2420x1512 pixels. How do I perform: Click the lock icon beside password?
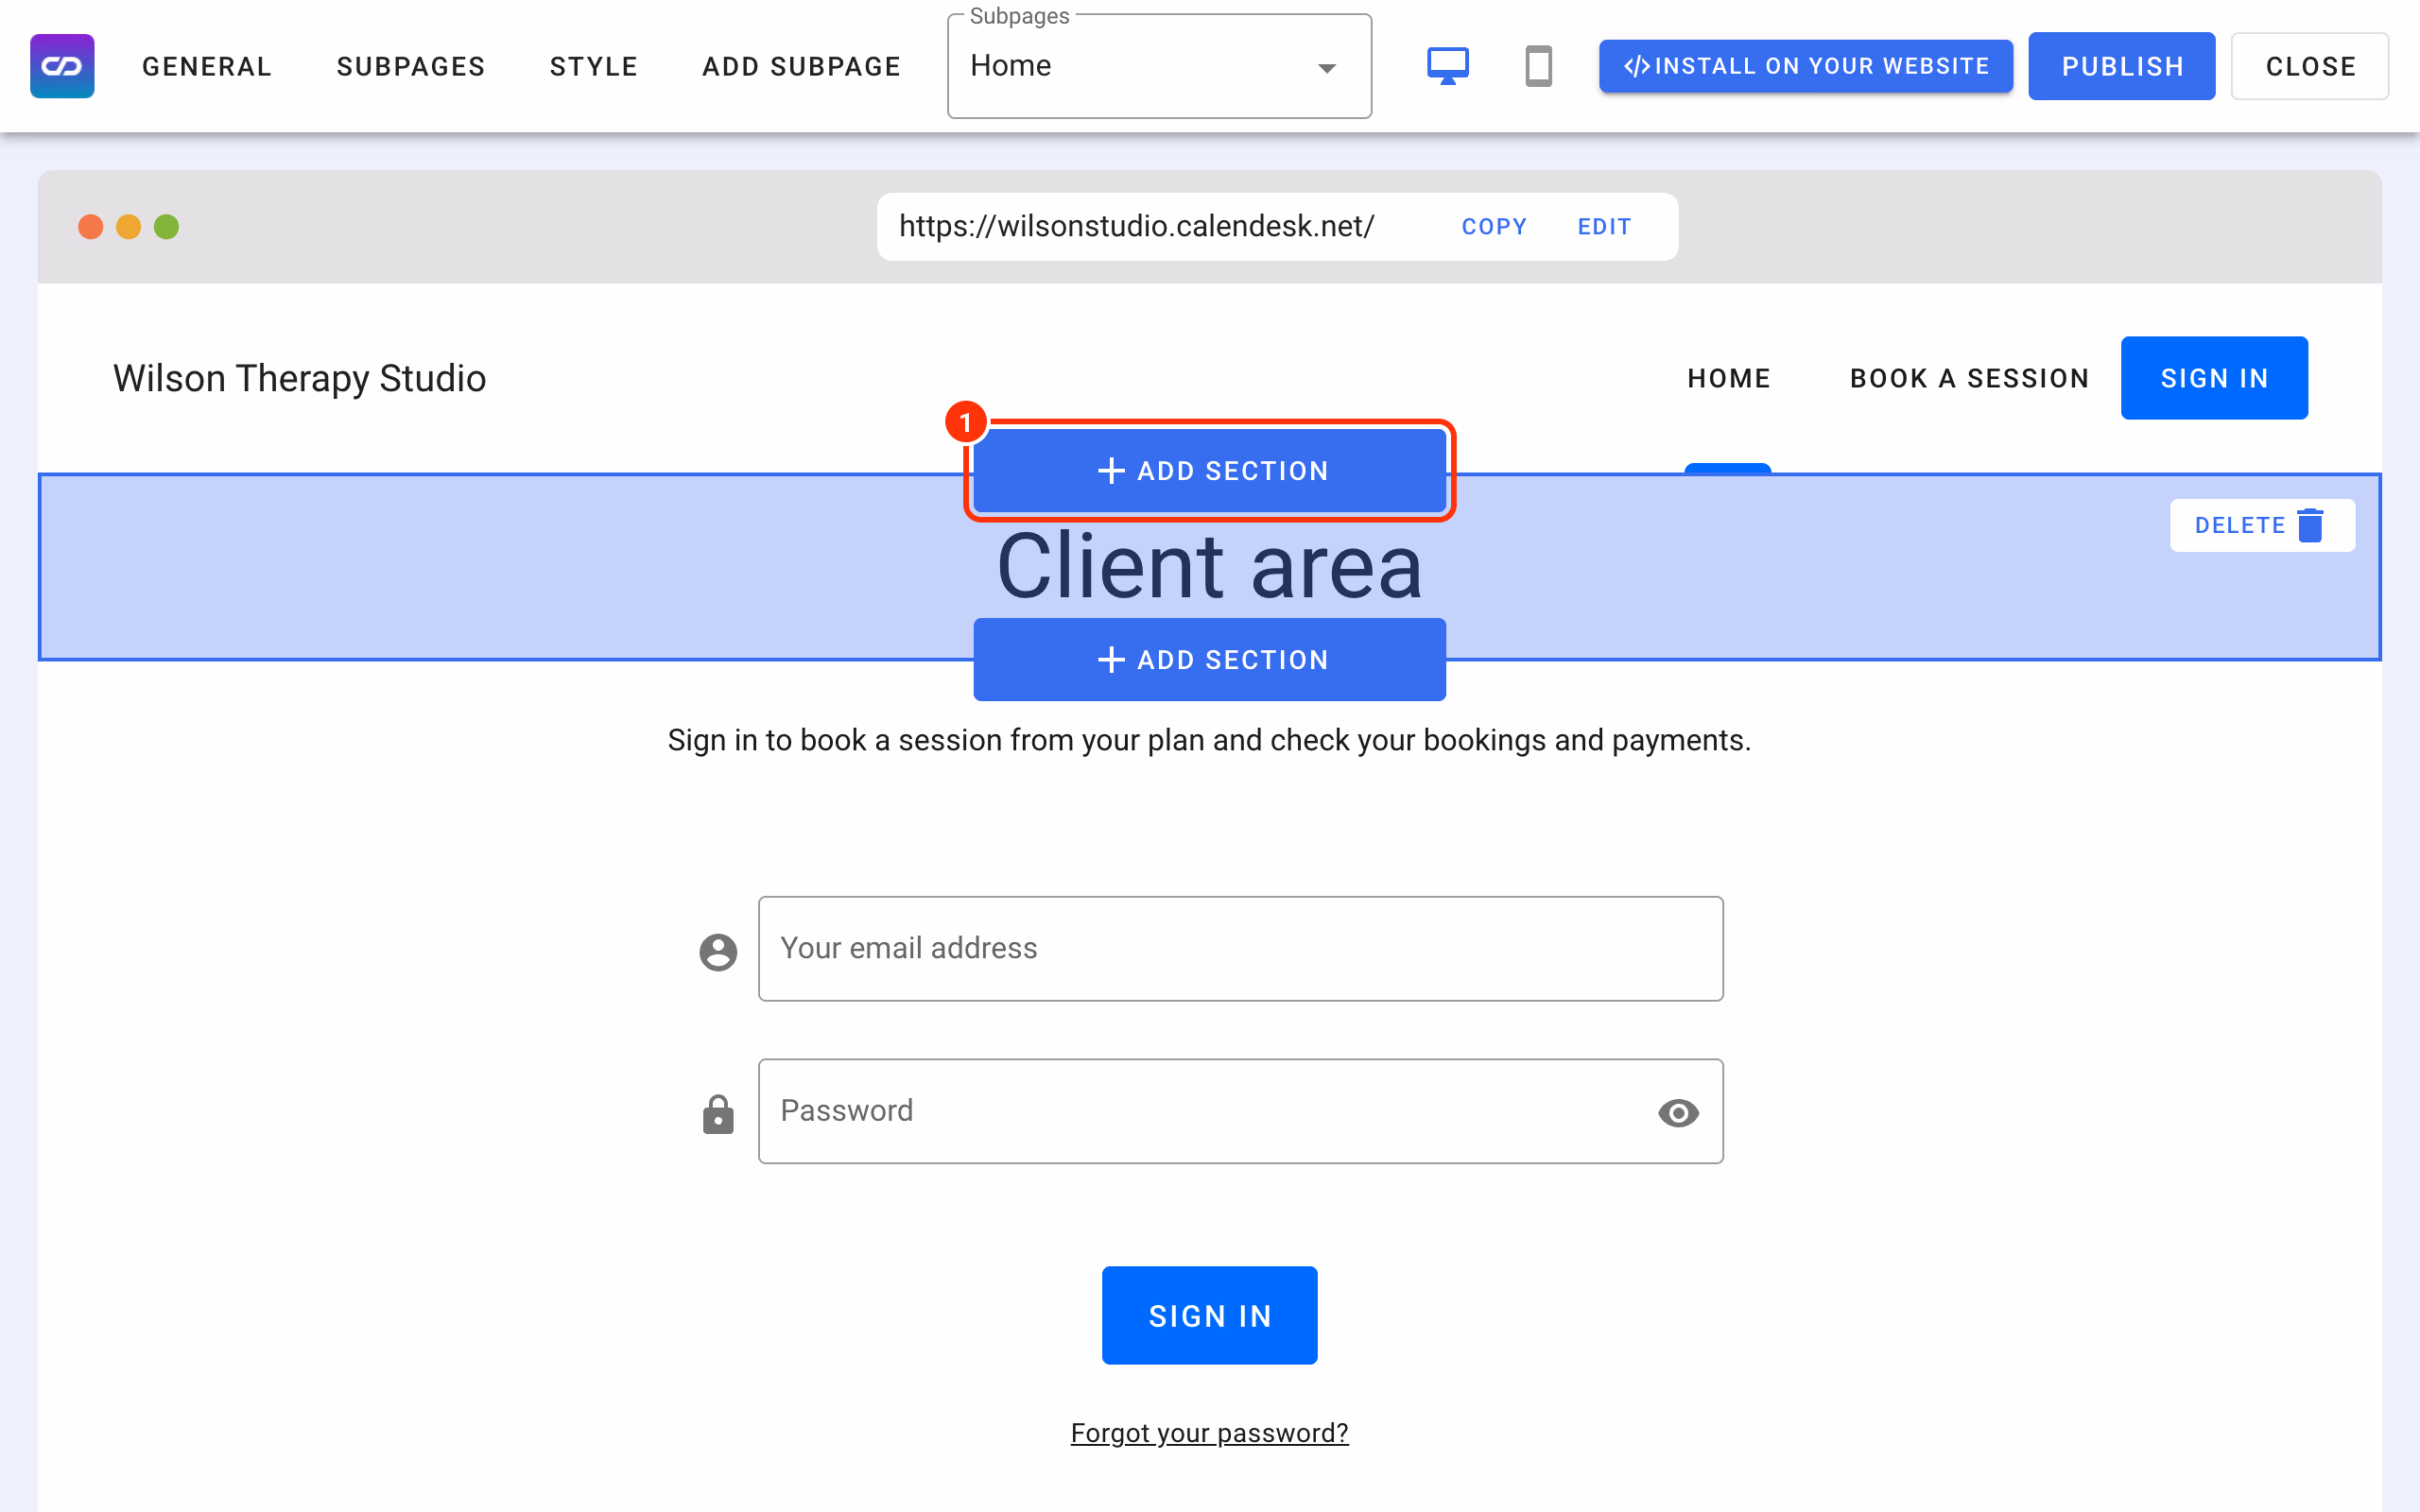point(718,1113)
